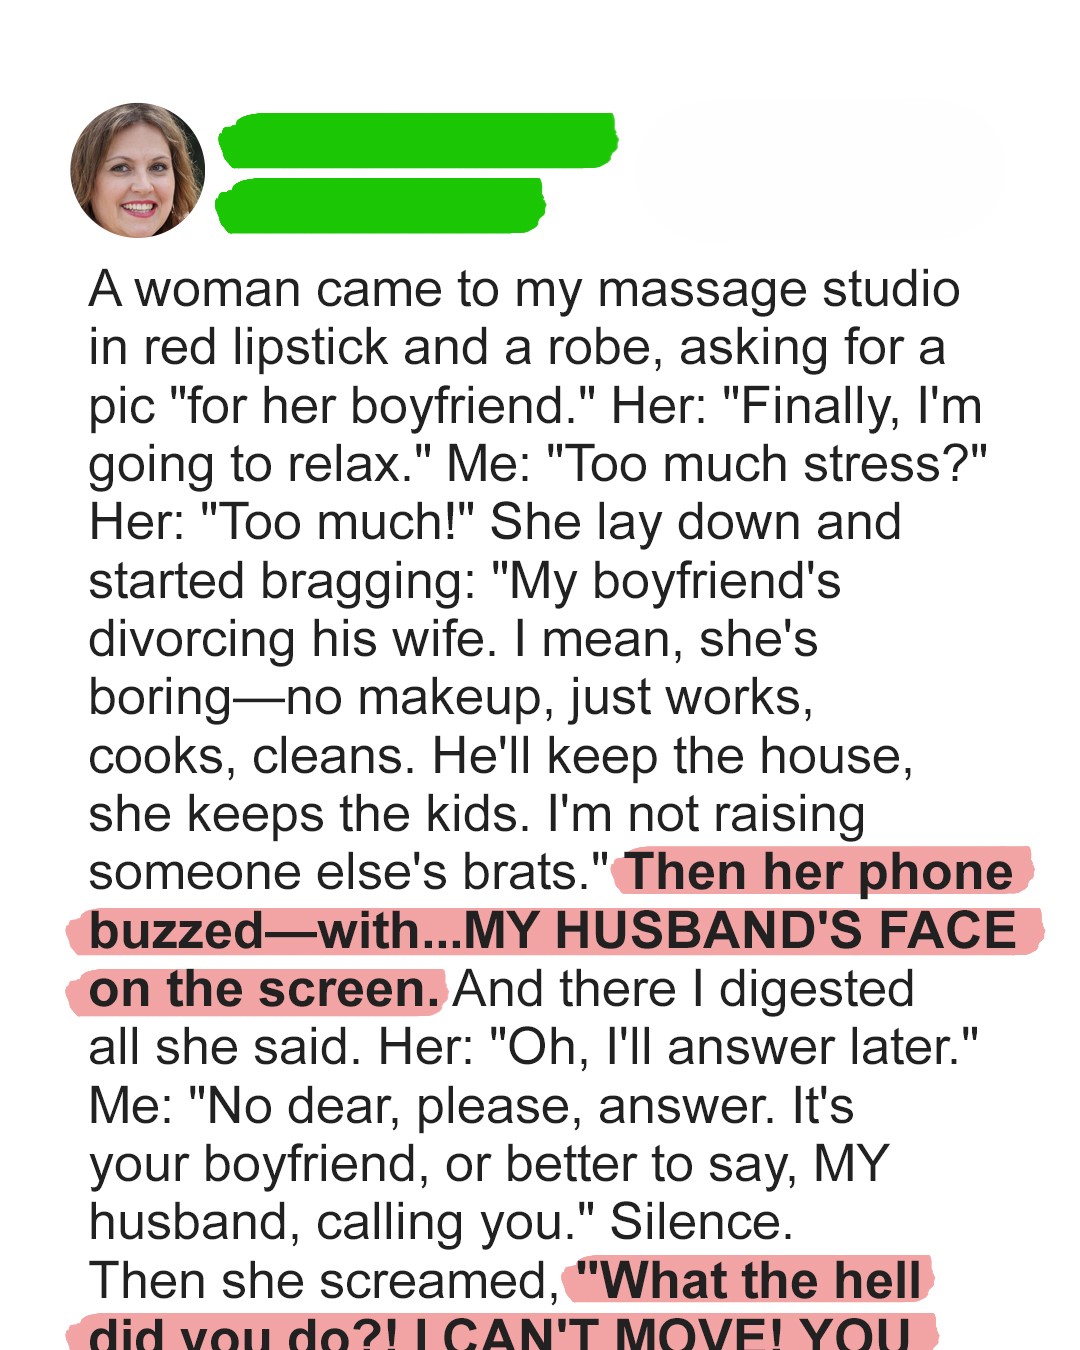Viewport: 1080px width, 1350px height.
Task: Select the line "she keeps the kids. I'm not raising"
Action: click(x=476, y=814)
